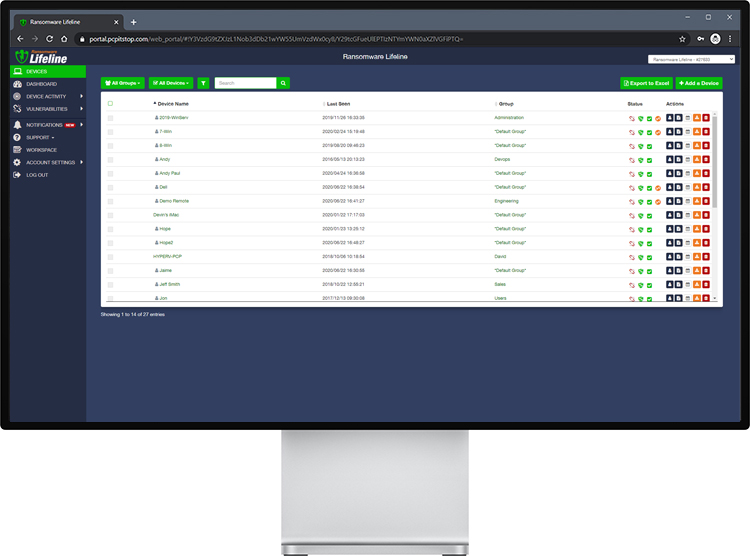Click the first dark action icon for Andy
This screenshot has height=556, width=750.
pos(669,159)
